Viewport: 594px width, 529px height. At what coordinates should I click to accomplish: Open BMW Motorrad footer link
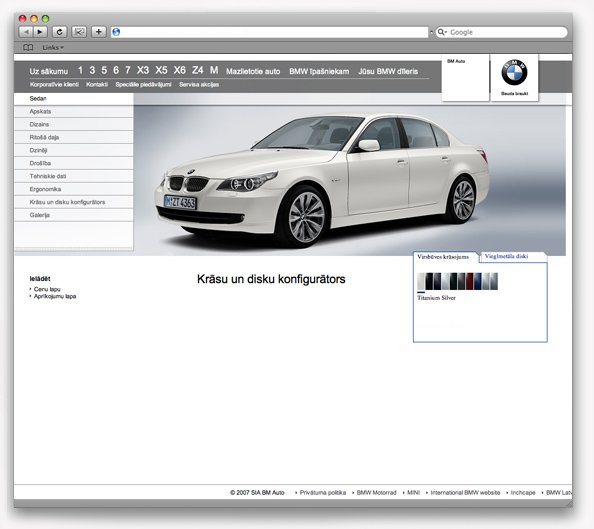(377, 493)
